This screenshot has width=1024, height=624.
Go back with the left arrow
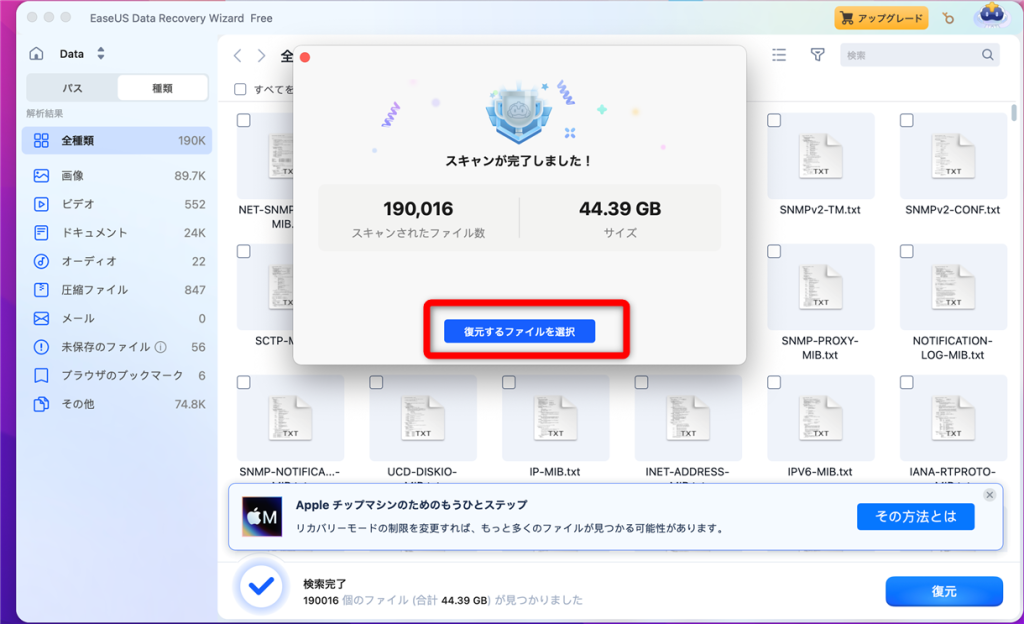pyautogui.click(x=238, y=55)
